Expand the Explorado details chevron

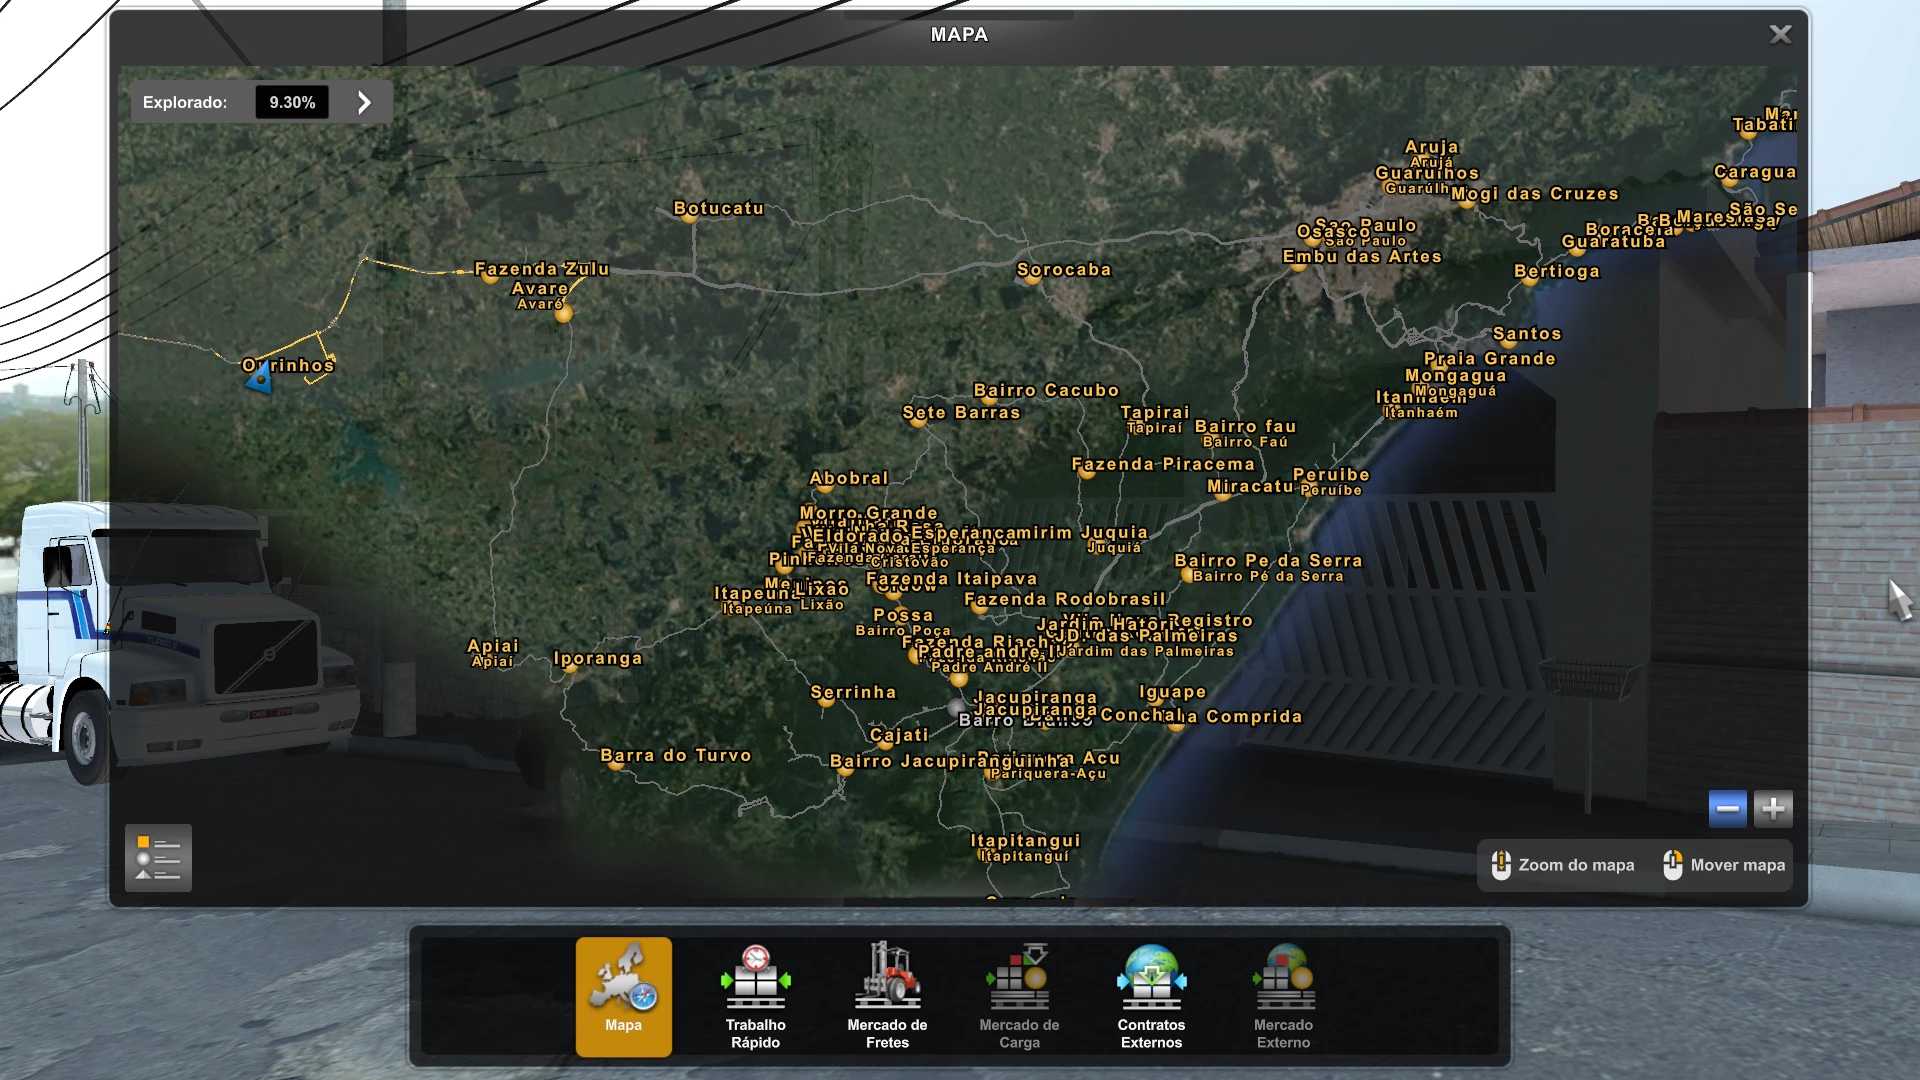pos(364,102)
